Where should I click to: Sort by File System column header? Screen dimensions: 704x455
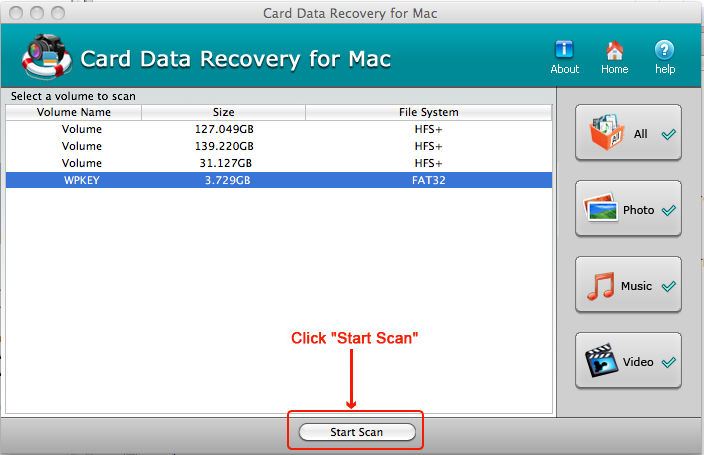pyautogui.click(x=429, y=112)
